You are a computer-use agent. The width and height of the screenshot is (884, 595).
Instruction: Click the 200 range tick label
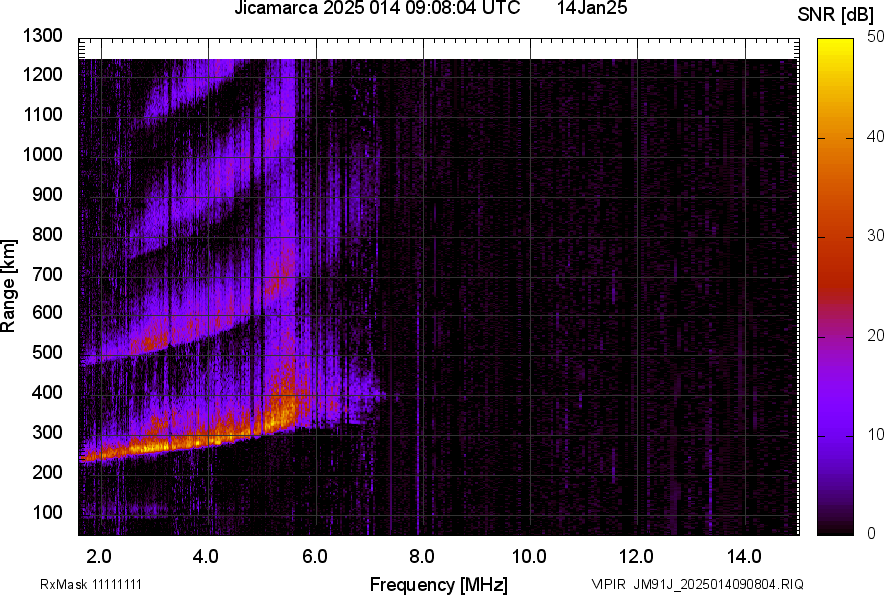(47, 472)
